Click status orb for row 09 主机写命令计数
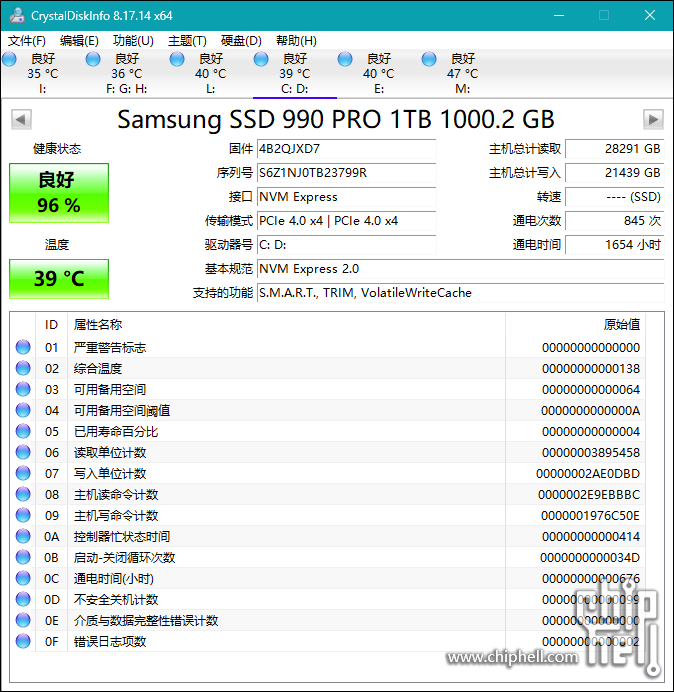The height and width of the screenshot is (692, 674). [x=23, y=515]
